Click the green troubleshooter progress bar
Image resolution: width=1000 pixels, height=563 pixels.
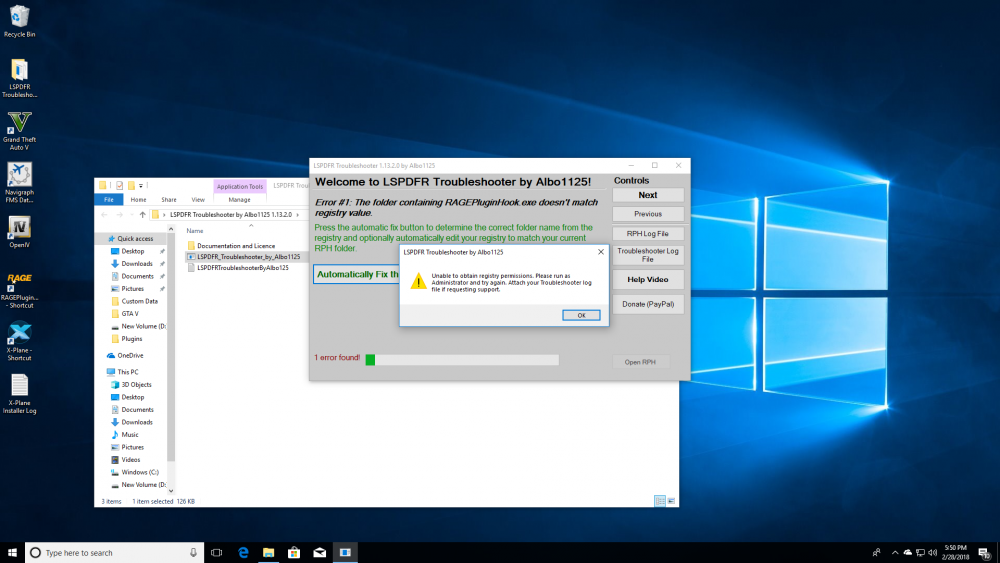pos(462,360)
